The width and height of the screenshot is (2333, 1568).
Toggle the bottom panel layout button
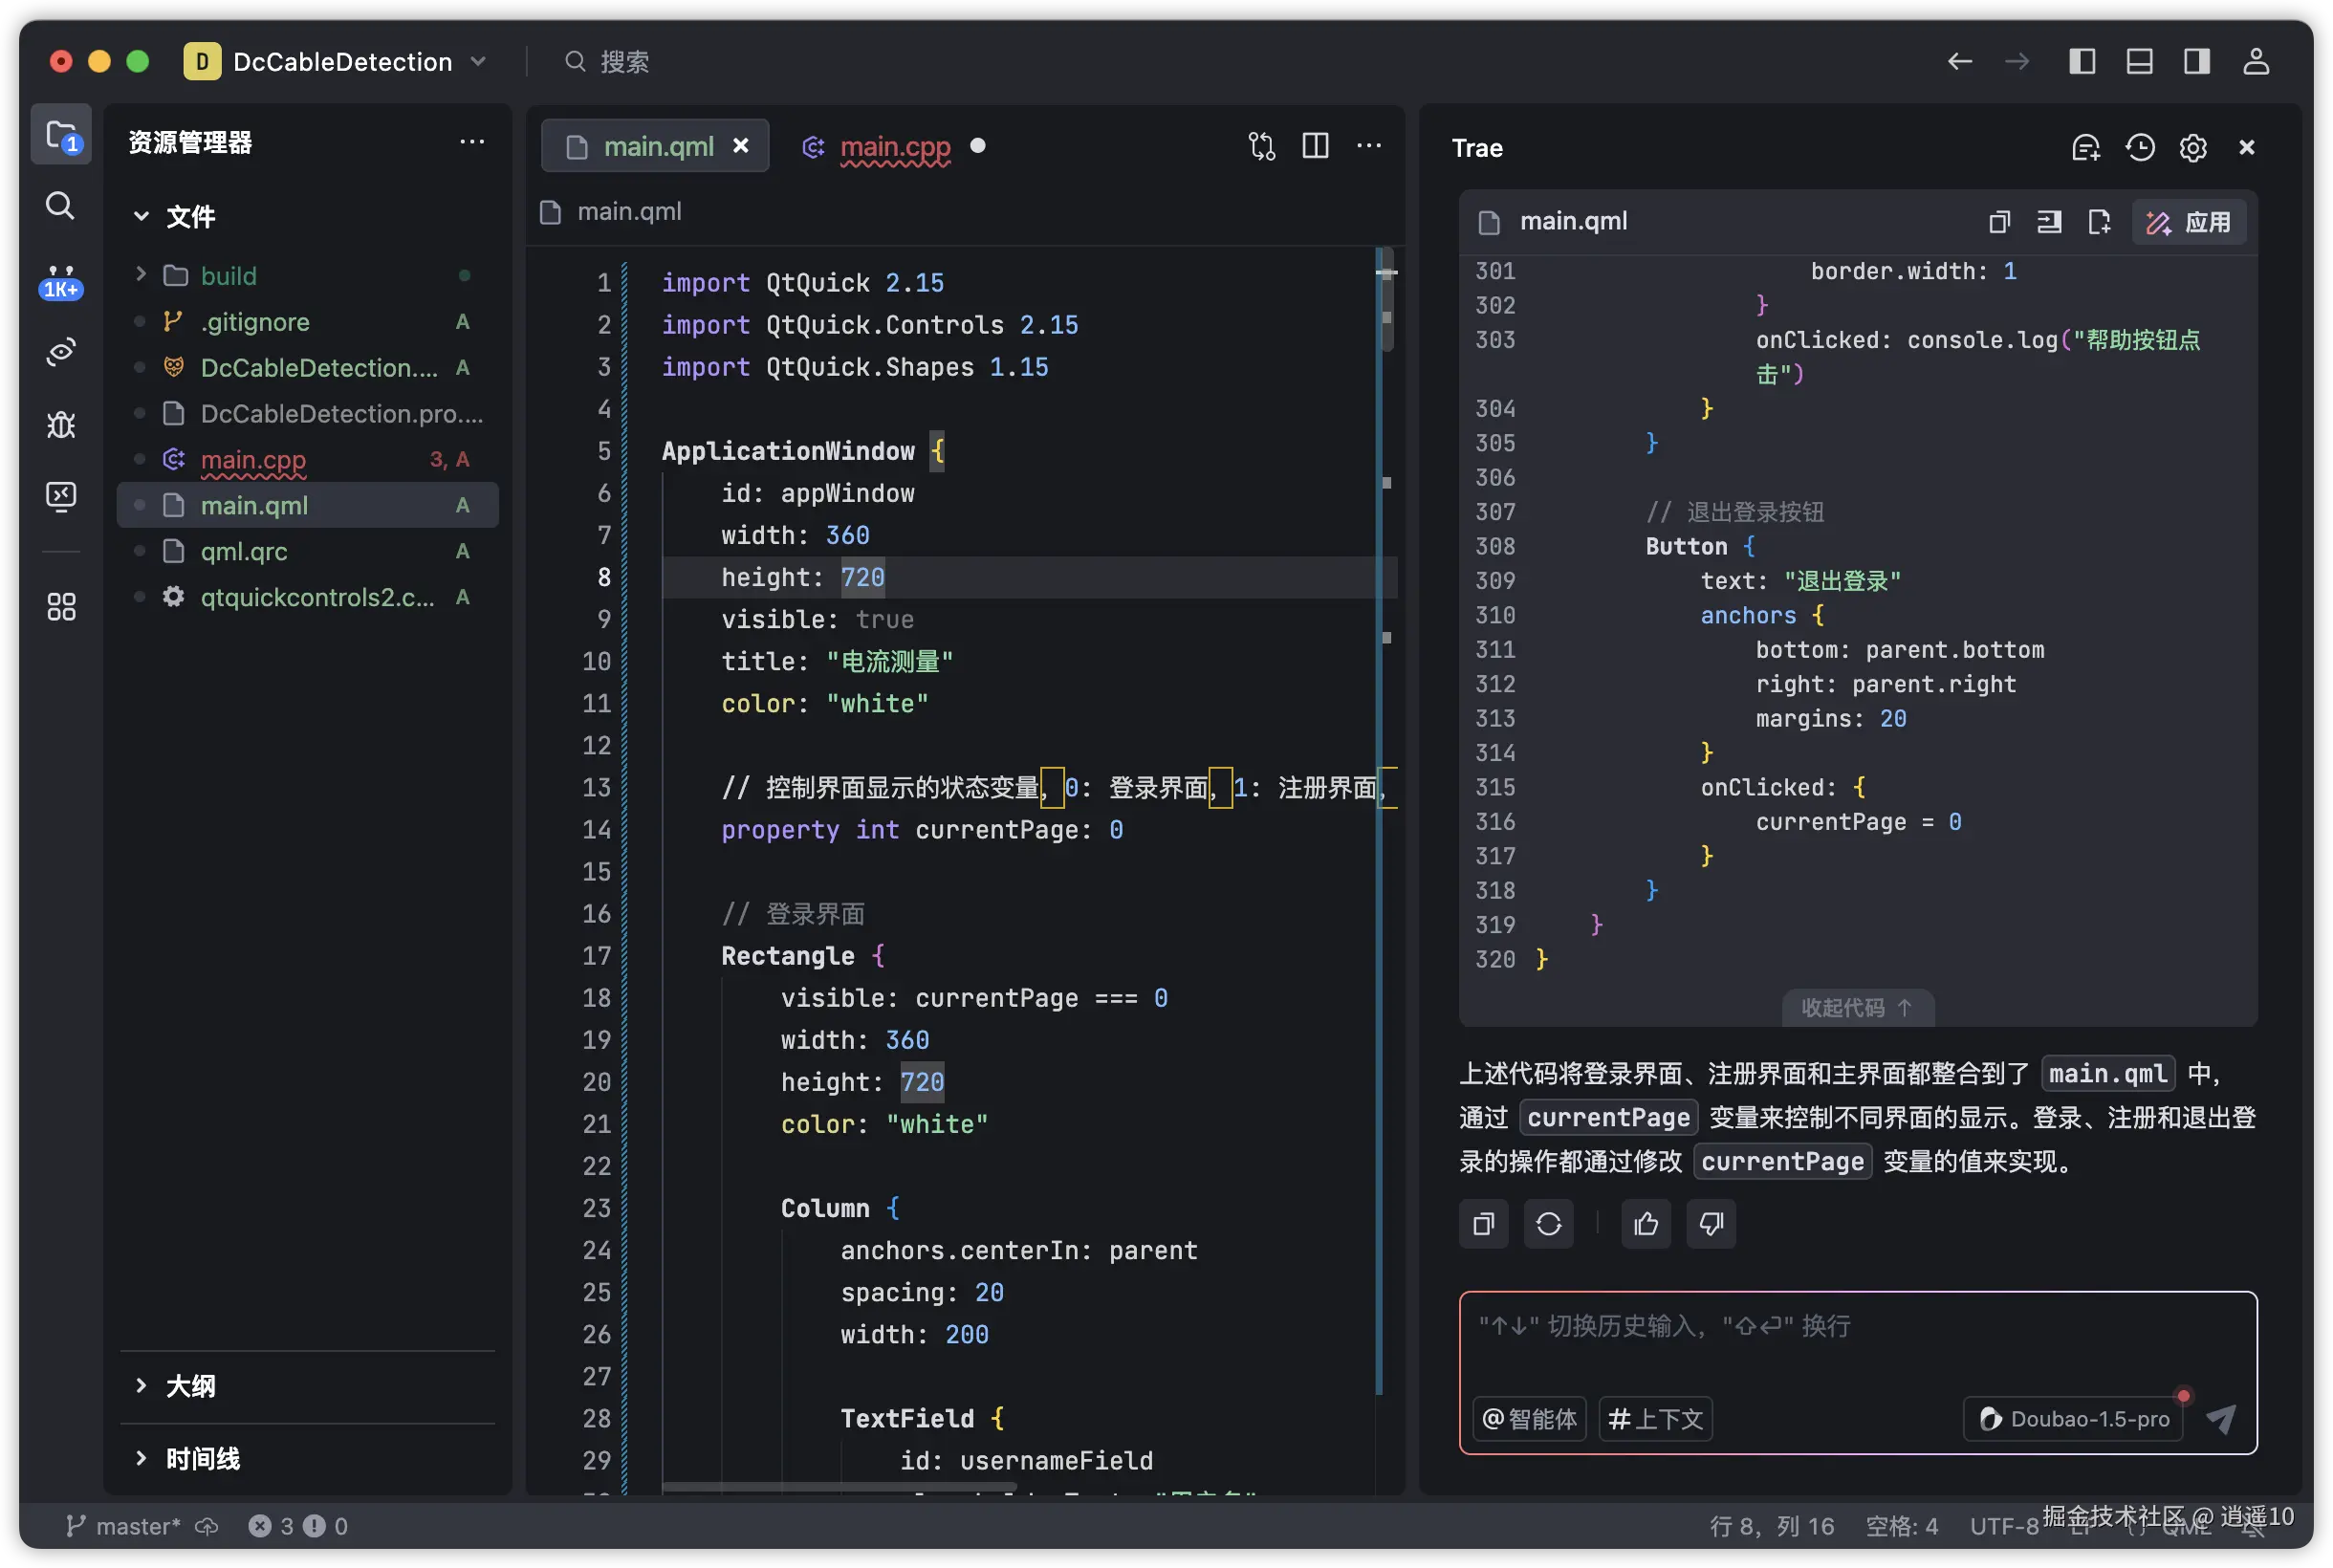(x=2139, y=61)
